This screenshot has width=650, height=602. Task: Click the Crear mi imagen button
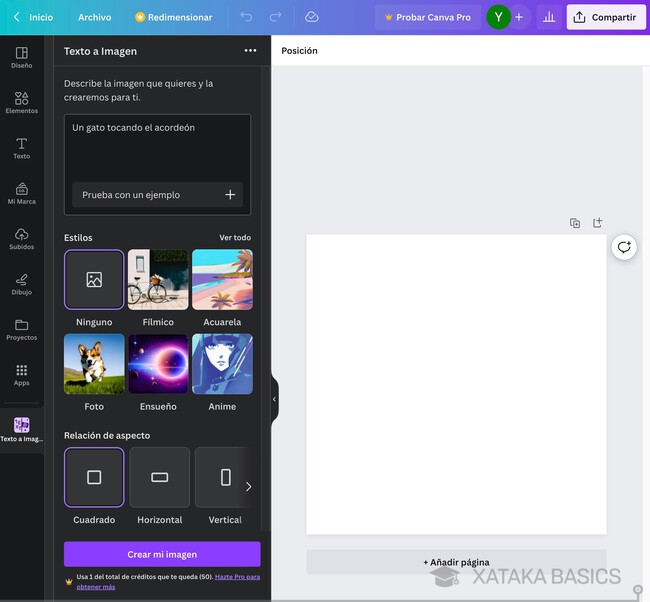coord(162,554)
